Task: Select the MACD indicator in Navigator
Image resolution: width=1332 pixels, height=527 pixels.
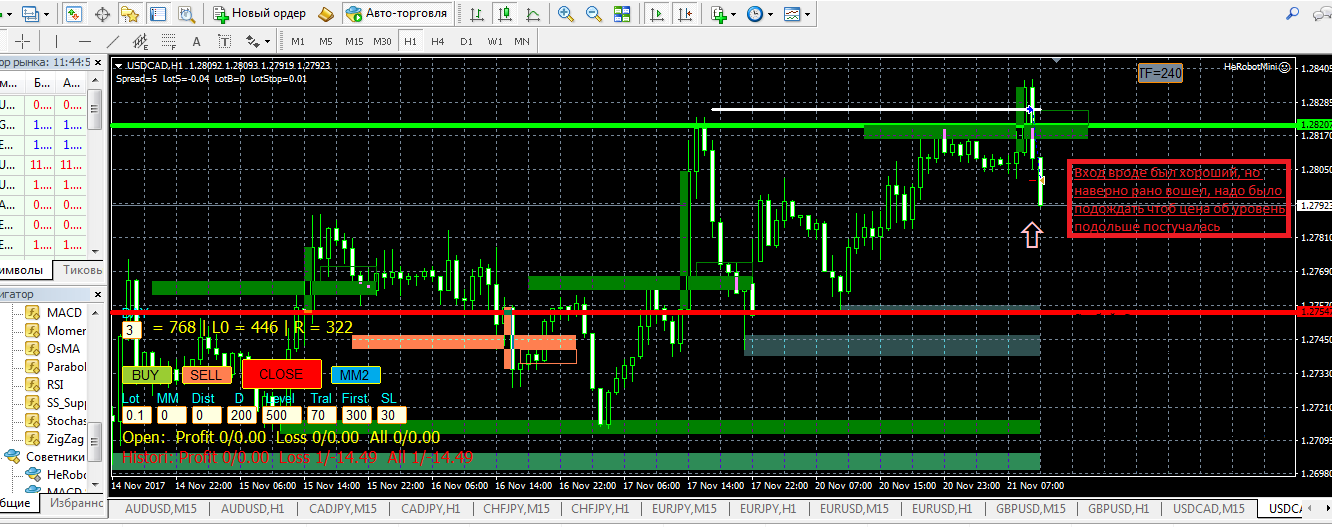Action: tap(56, 313)
